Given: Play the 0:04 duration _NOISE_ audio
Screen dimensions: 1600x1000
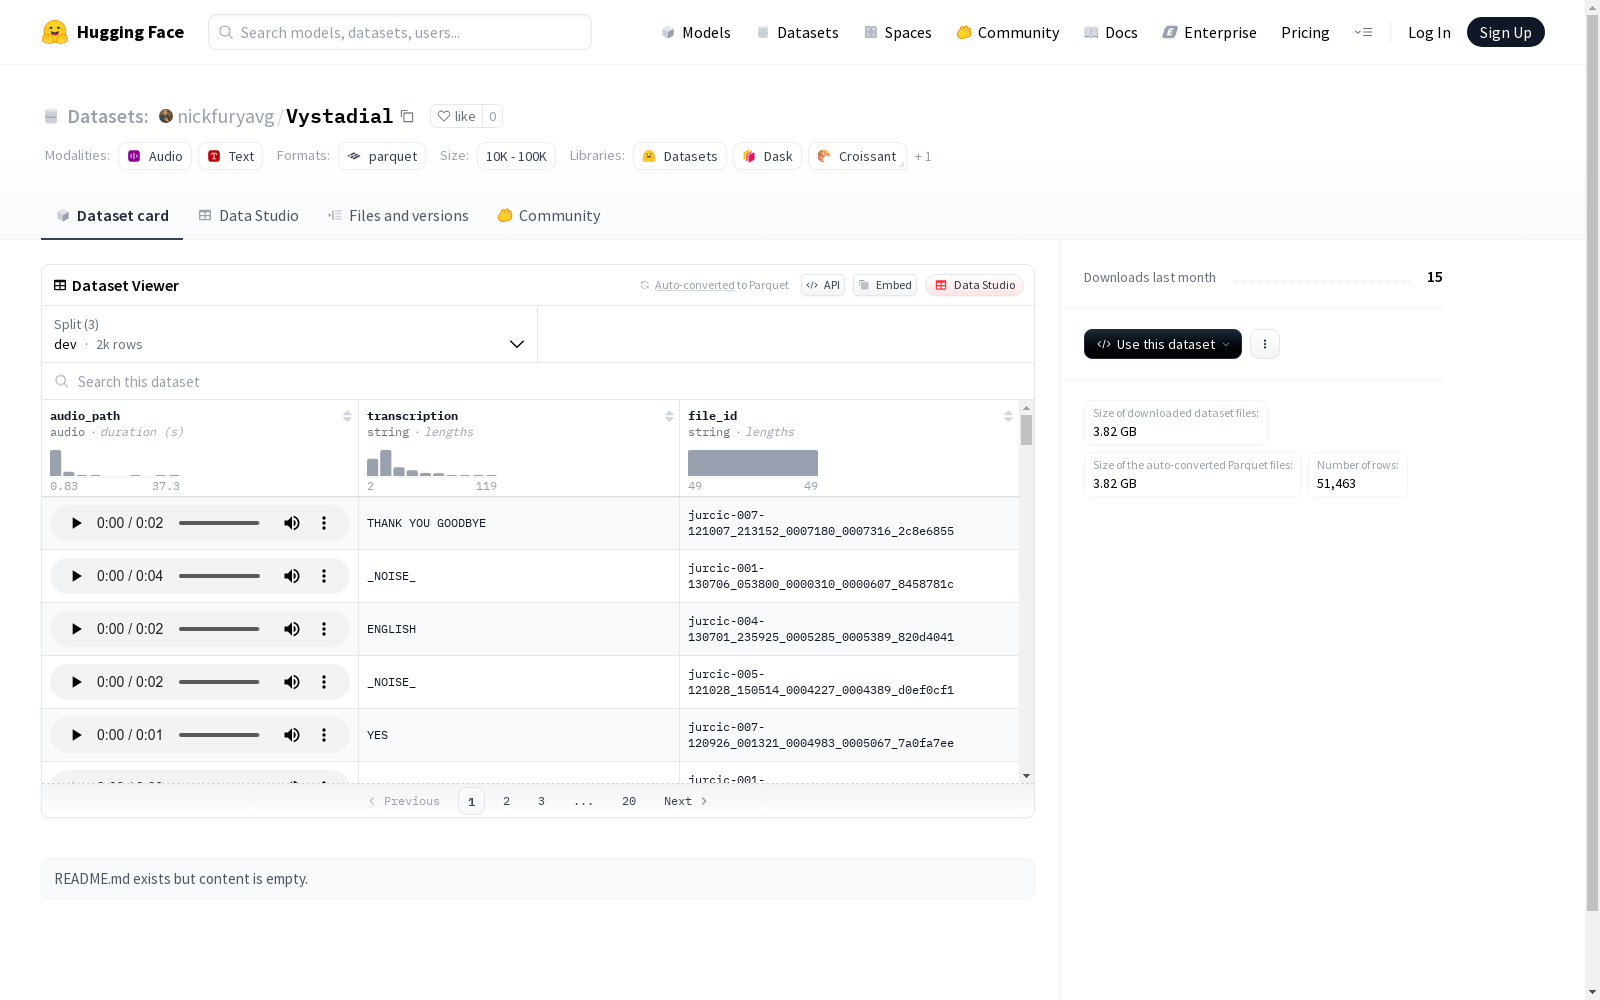Looking at the screenshot, I should 76,576.
